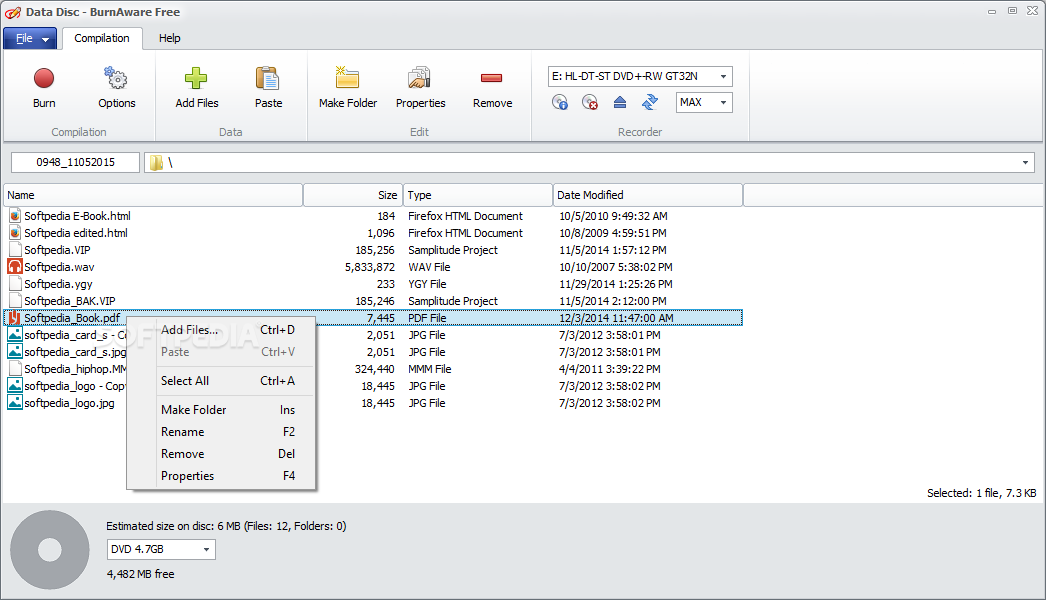Select the Softpedia_hiphop.MMM file name
Image resolution: width=1046 pixels, height=600 pixels.
click(75, 369)
